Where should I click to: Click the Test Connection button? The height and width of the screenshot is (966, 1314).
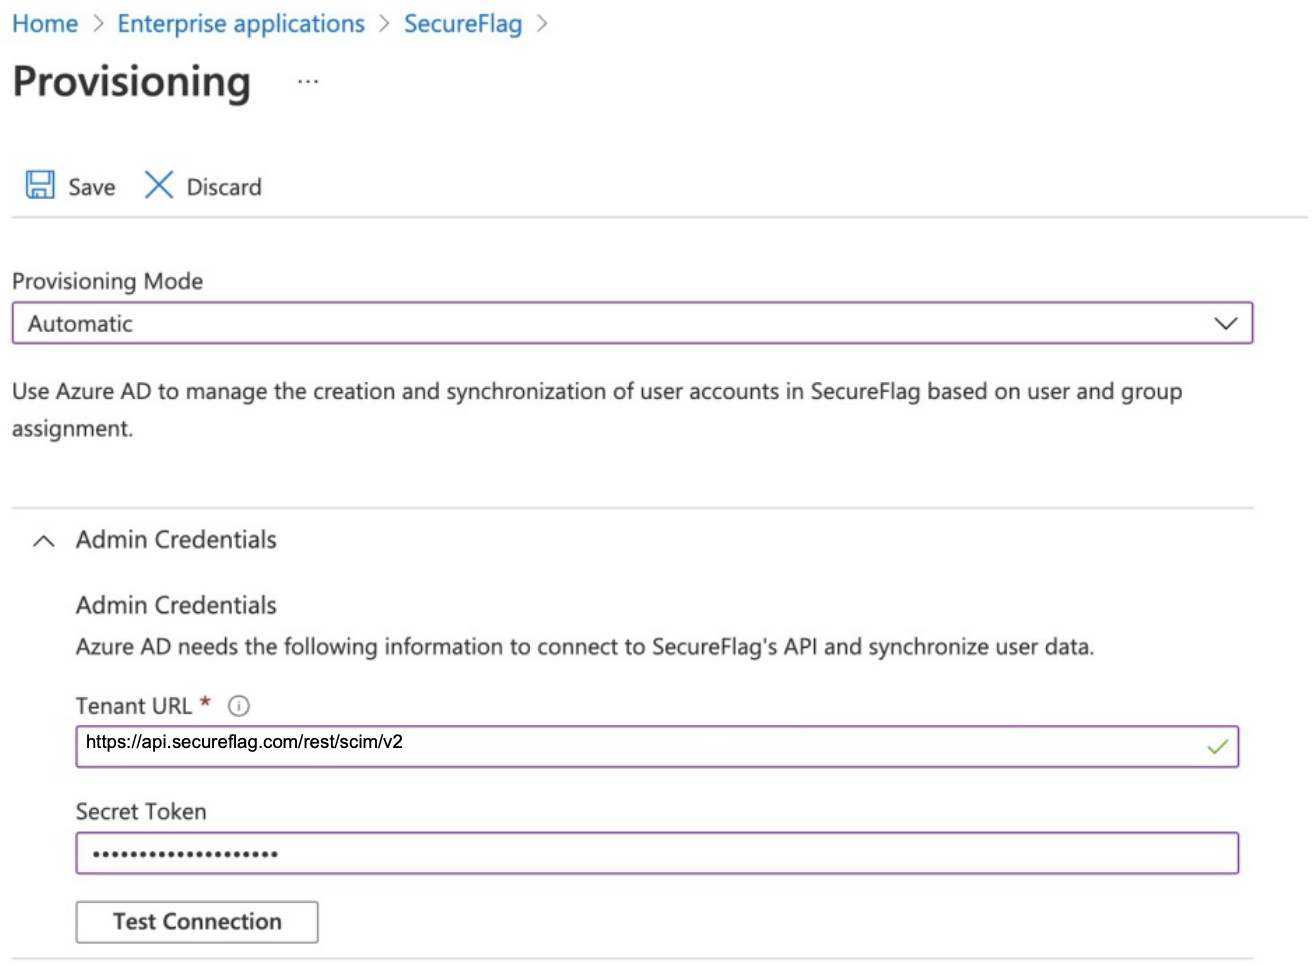(197, 922)
